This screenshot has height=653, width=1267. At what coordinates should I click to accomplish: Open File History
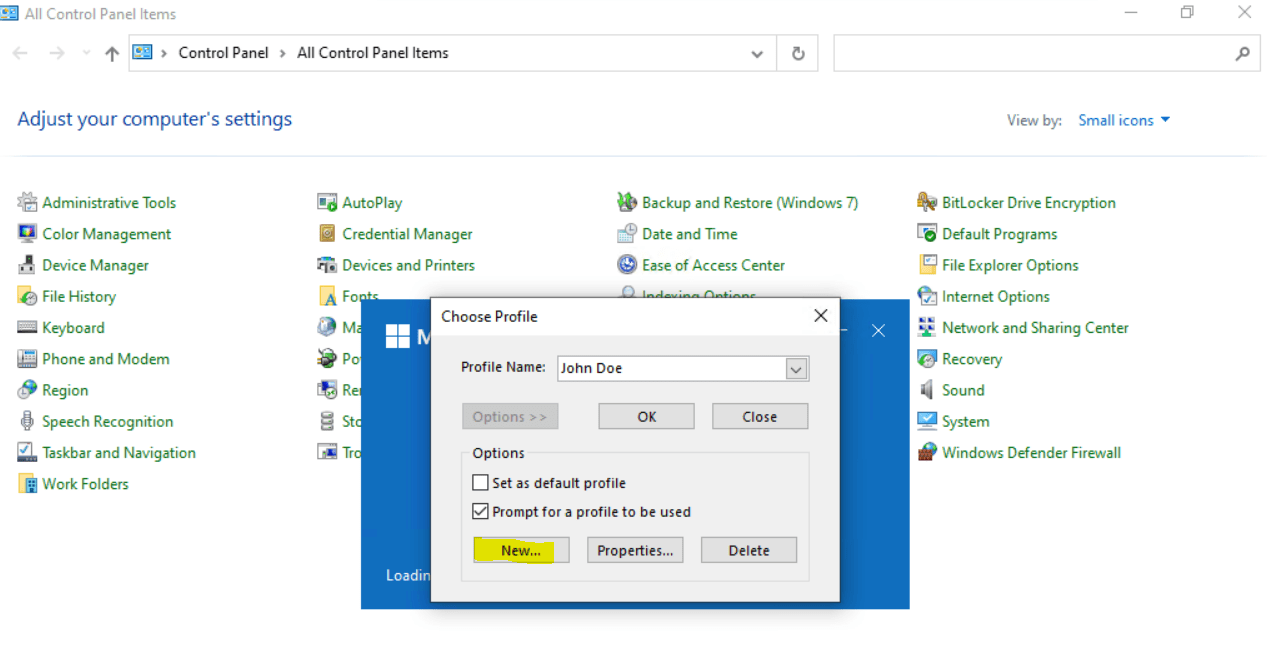point(77,296)
